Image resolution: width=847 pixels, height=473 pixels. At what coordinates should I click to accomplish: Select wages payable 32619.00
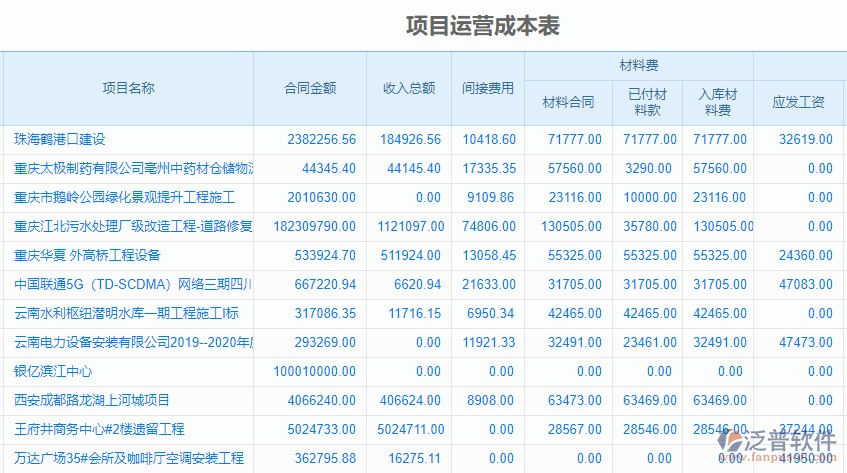(x=806, y=140)
